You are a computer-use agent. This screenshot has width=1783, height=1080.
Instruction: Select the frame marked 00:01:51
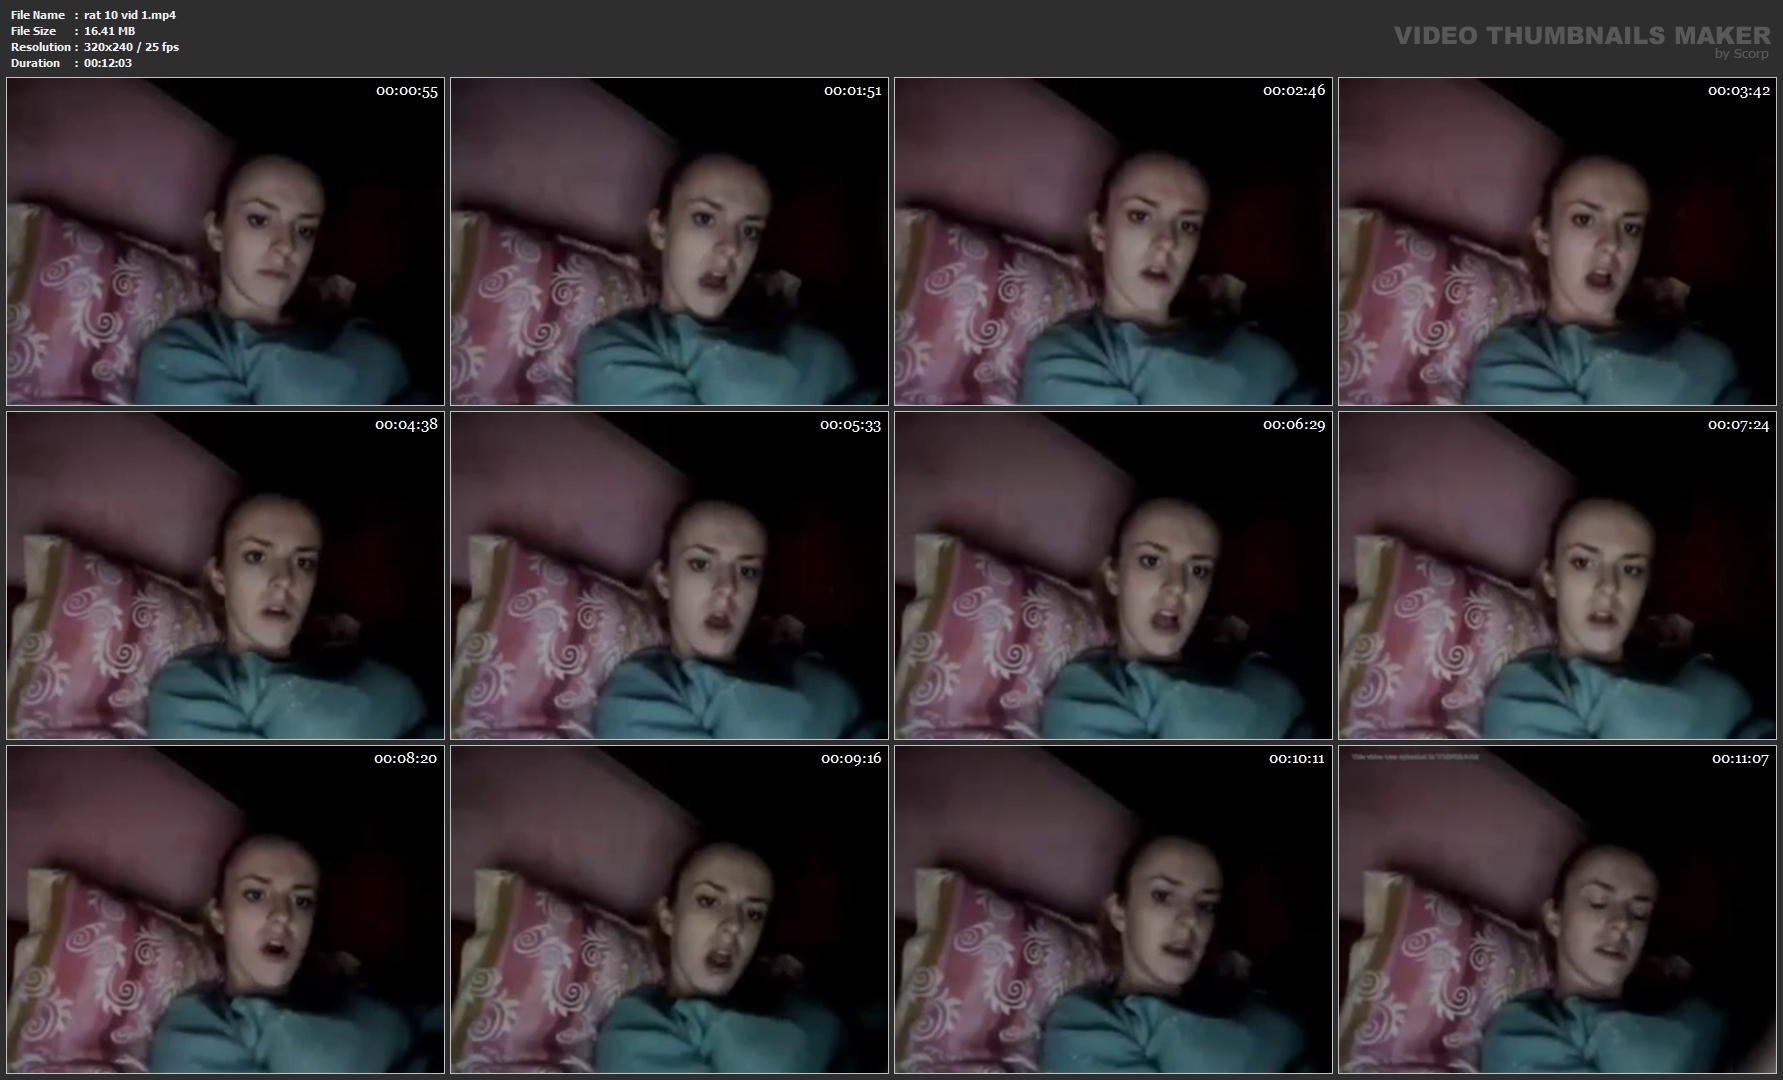point(669,241)
